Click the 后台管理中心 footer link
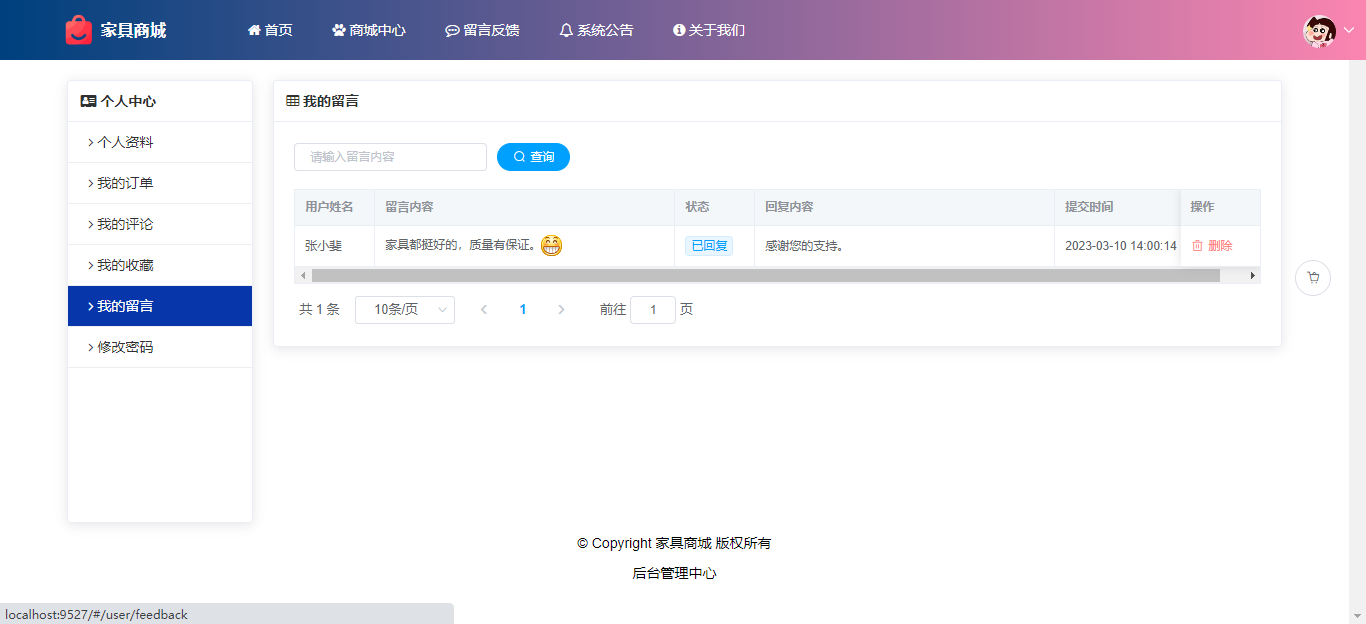This screenshot has height=624, width=1366. (674, 573)
